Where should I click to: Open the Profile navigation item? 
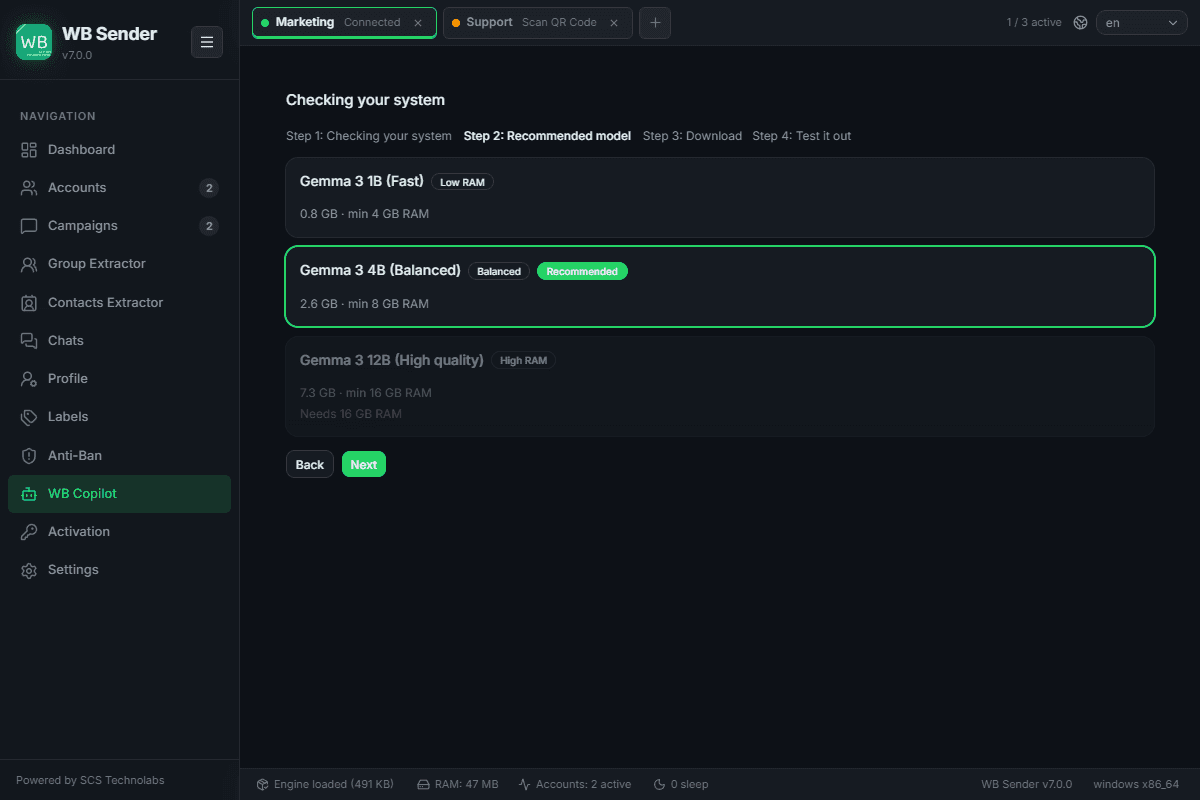tap(120, 379)
